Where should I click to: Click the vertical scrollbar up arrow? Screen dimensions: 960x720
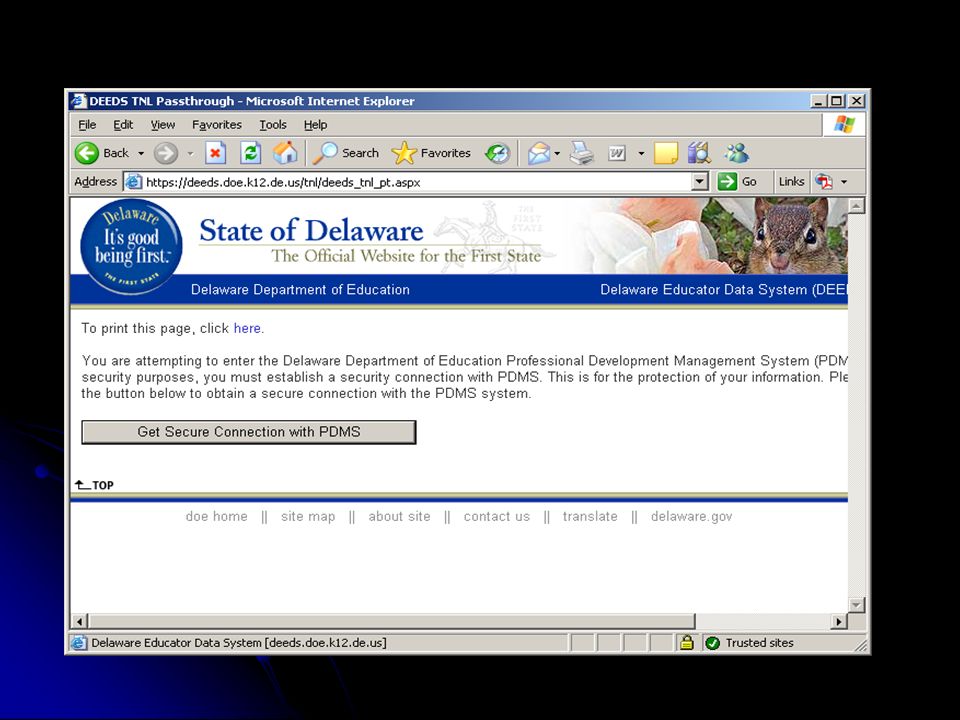tap(856, 206)
